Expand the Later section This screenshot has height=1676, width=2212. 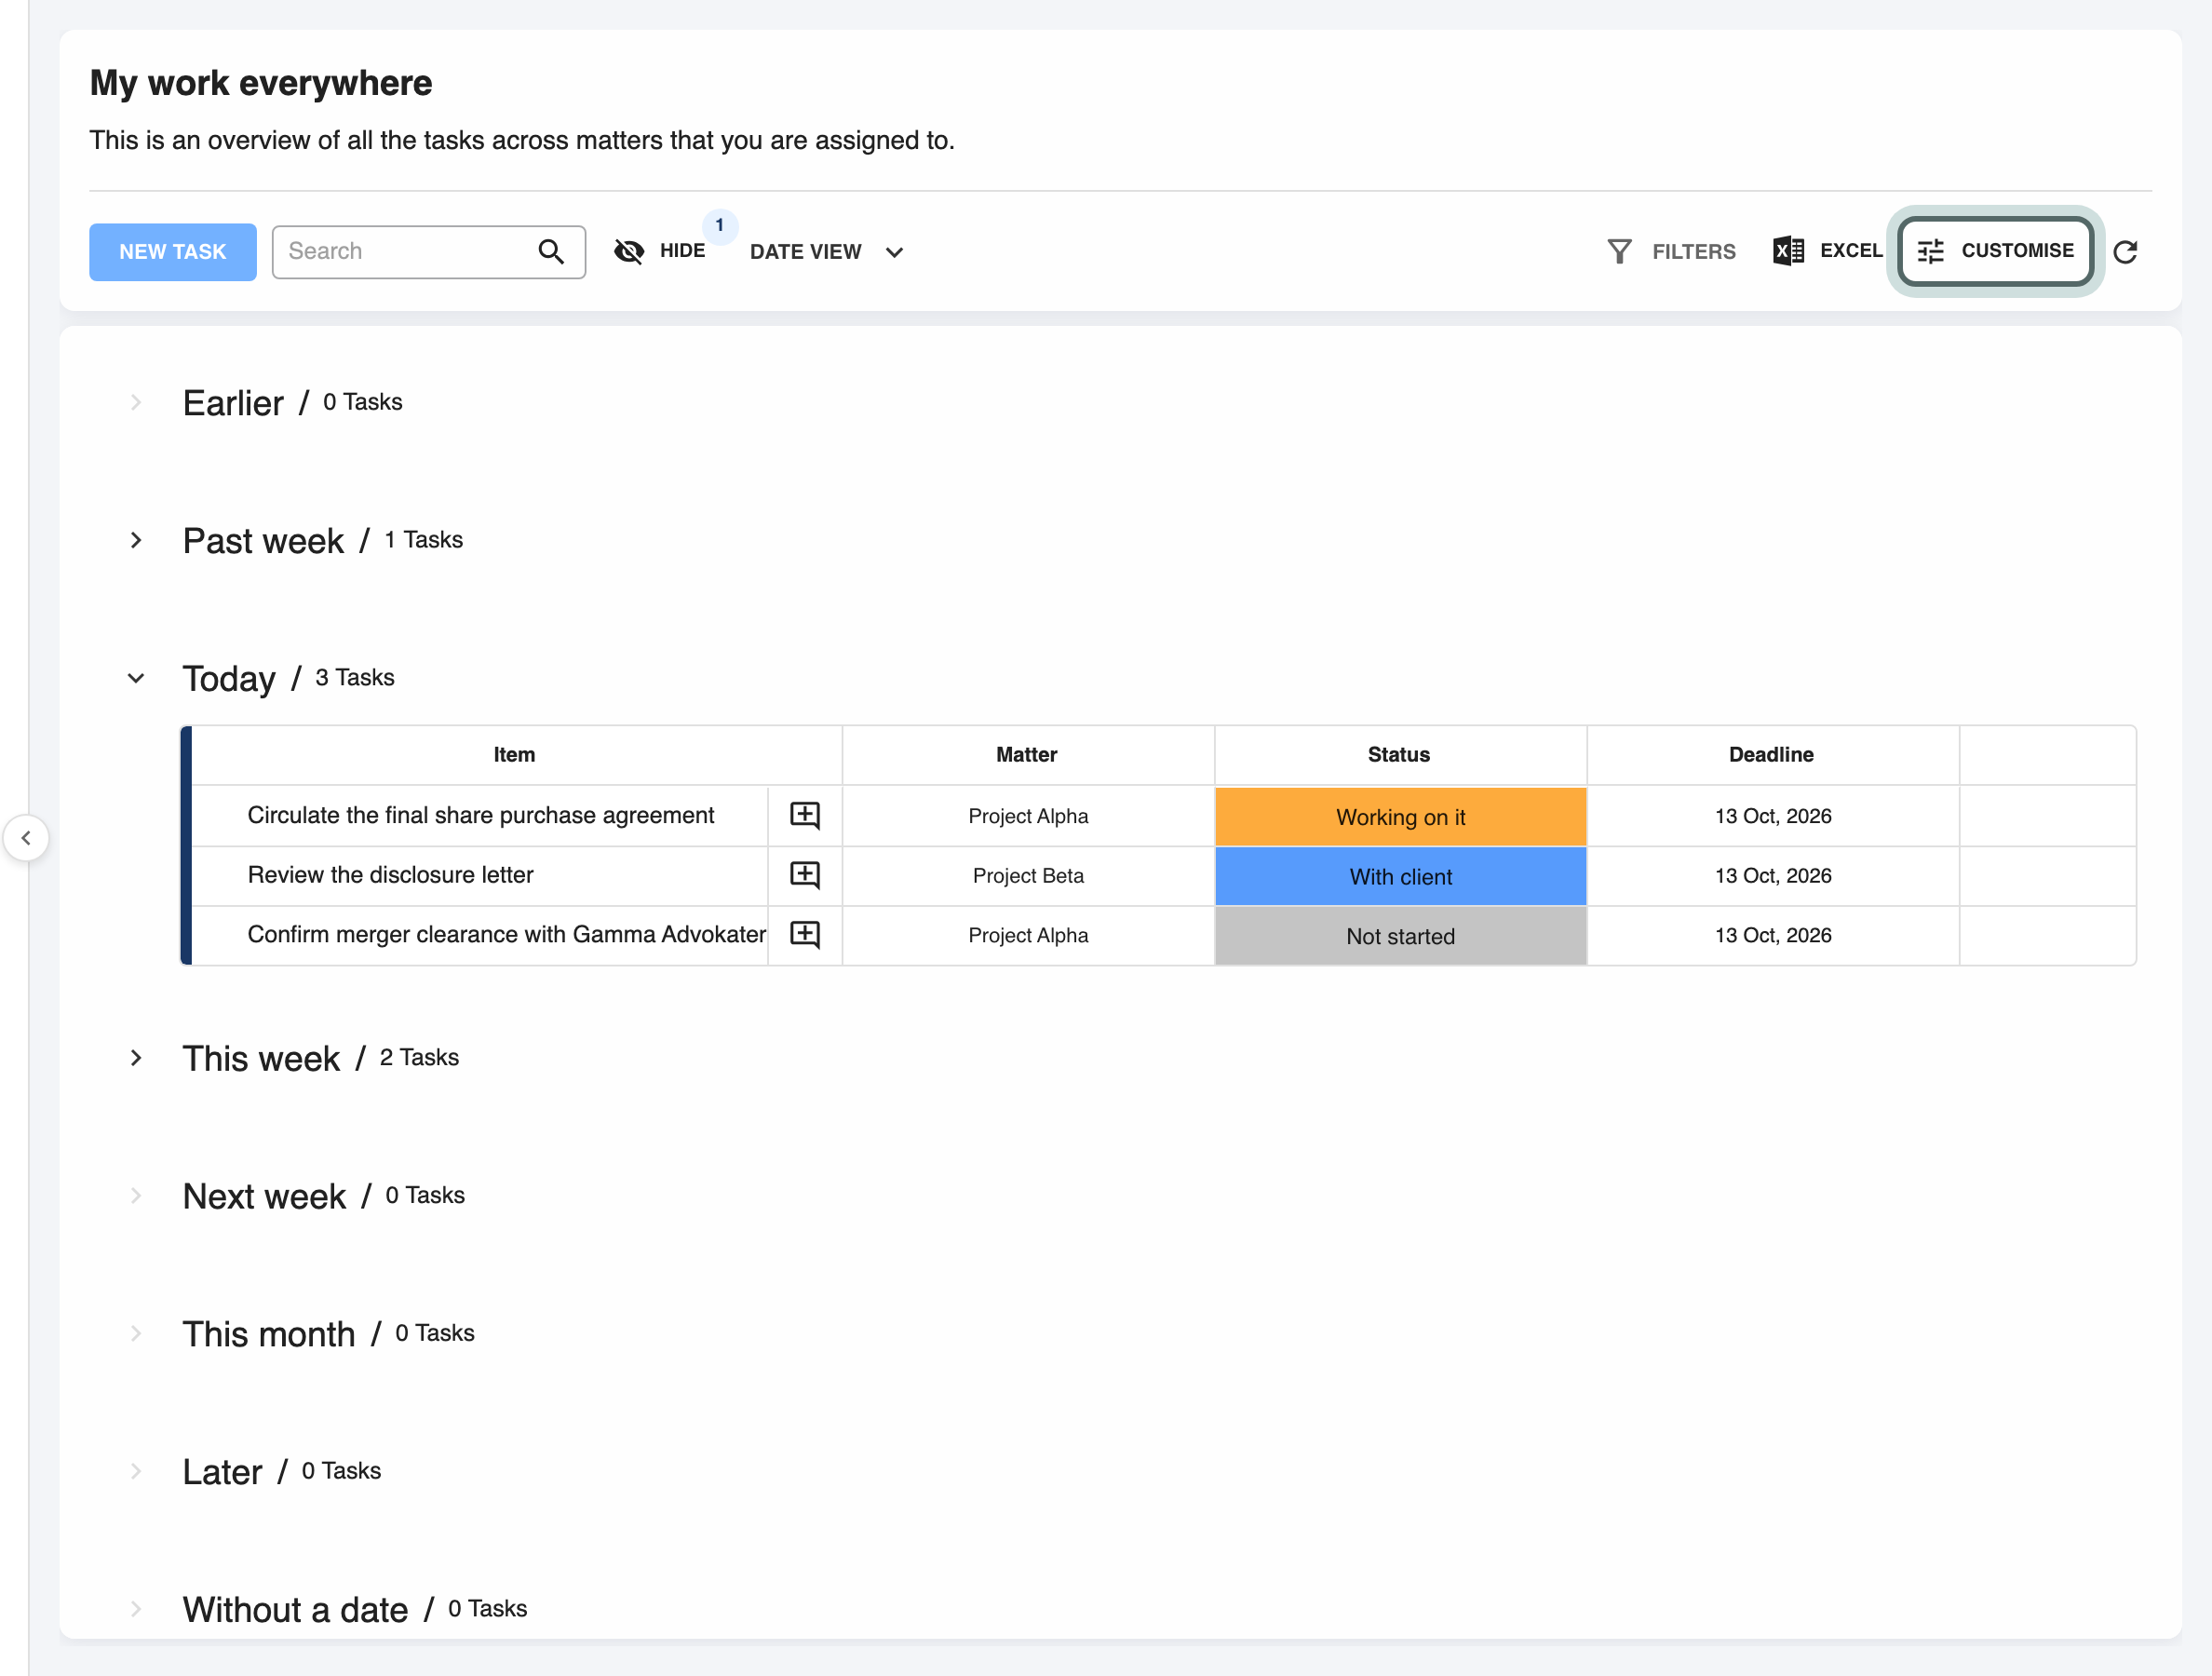pos(136,1472)
